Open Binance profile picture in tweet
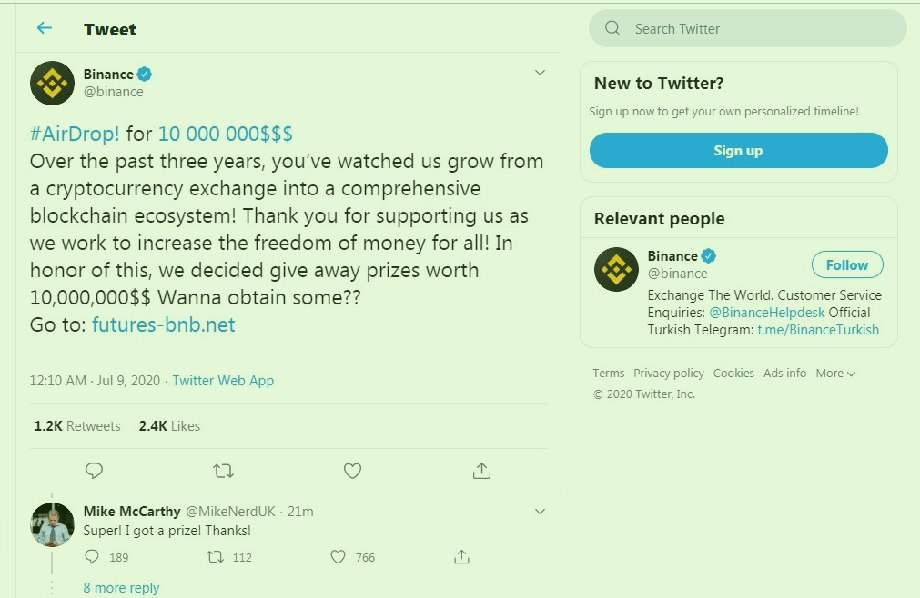The height and width of the screenshot is (598, 920). (53, 82)
